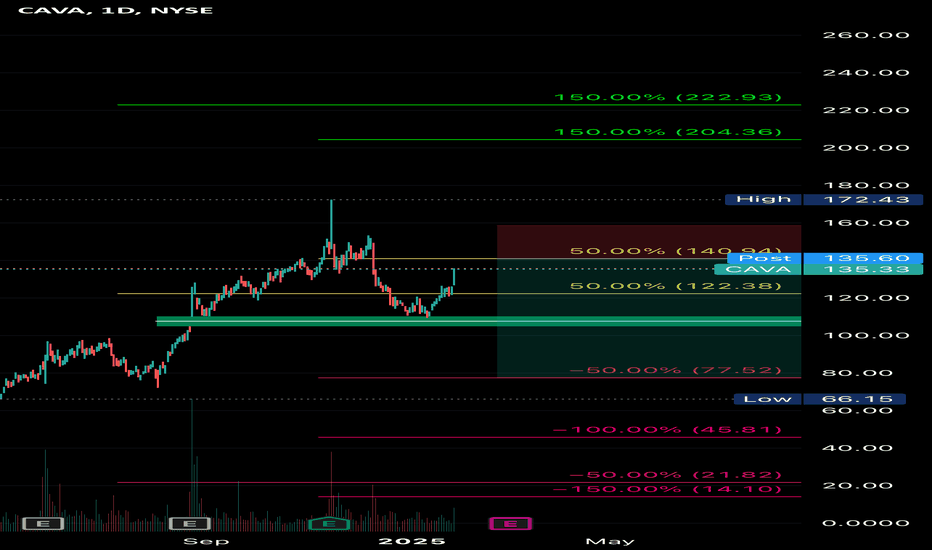Click the 172.43 high price value
932x550 pixels.
[x=863, y=199]
